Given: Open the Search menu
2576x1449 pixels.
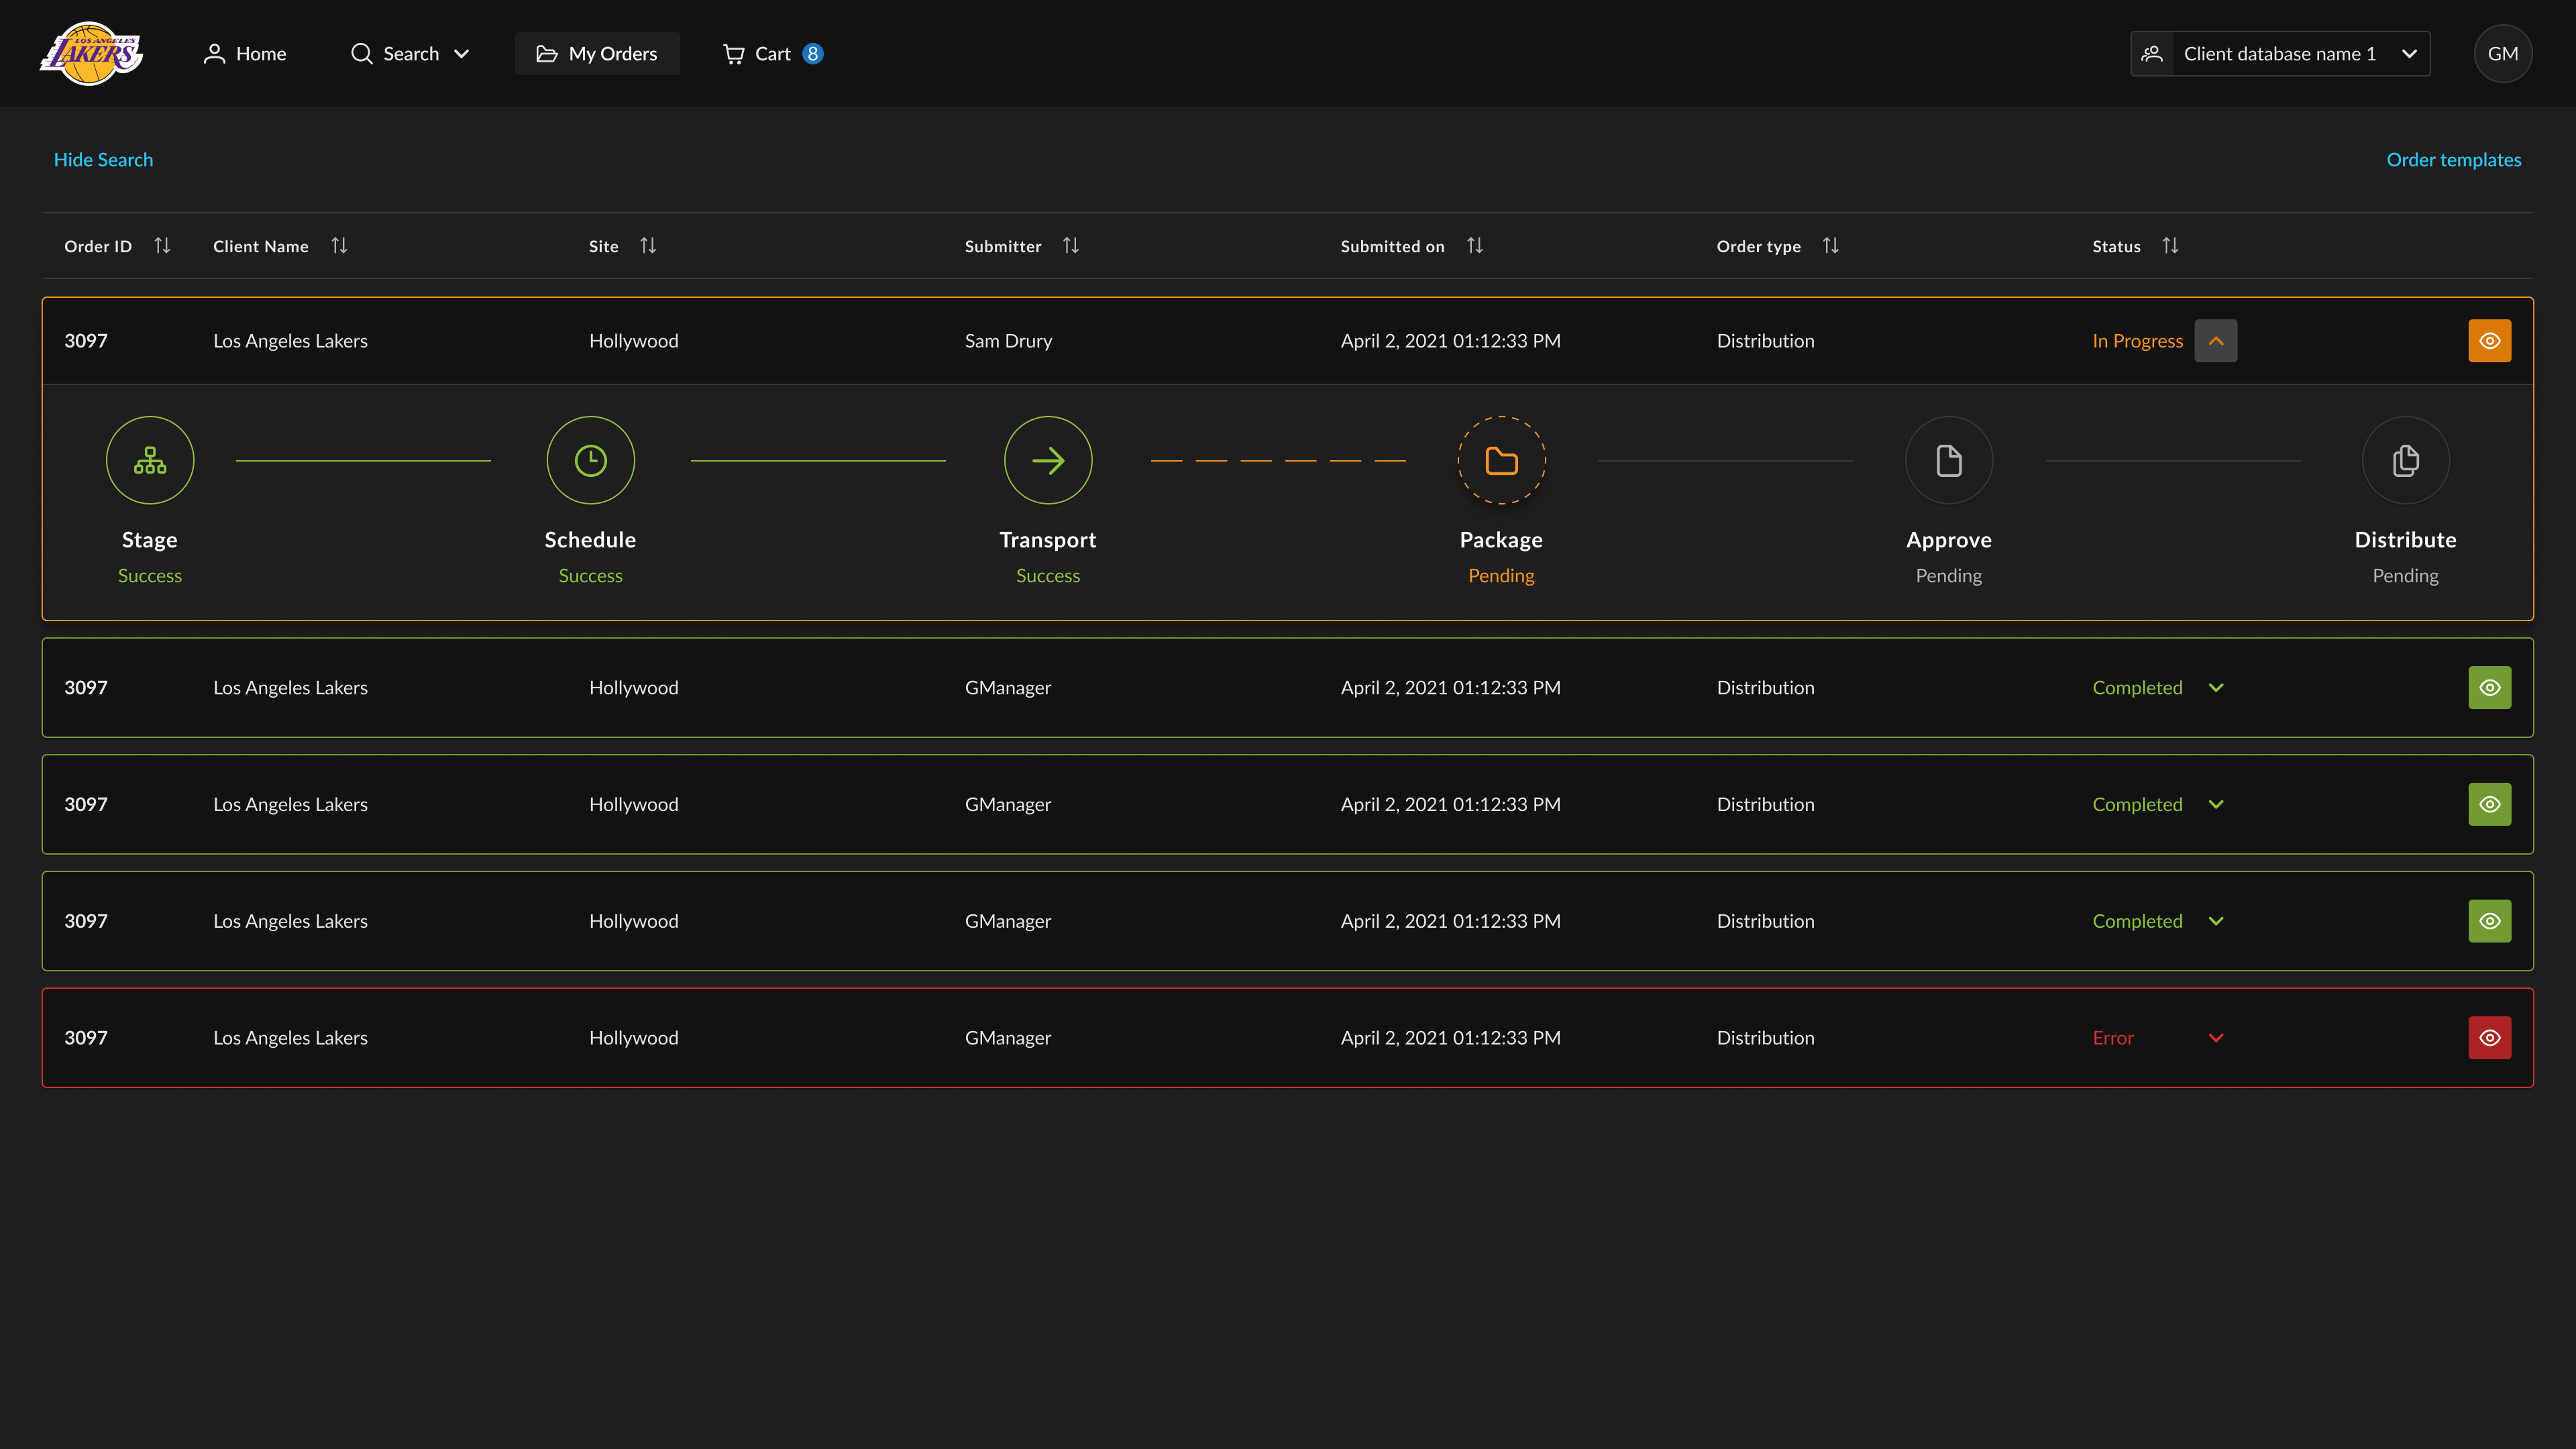Looking at the screenshot, I should pyautogui.click(x=410, y=54).
